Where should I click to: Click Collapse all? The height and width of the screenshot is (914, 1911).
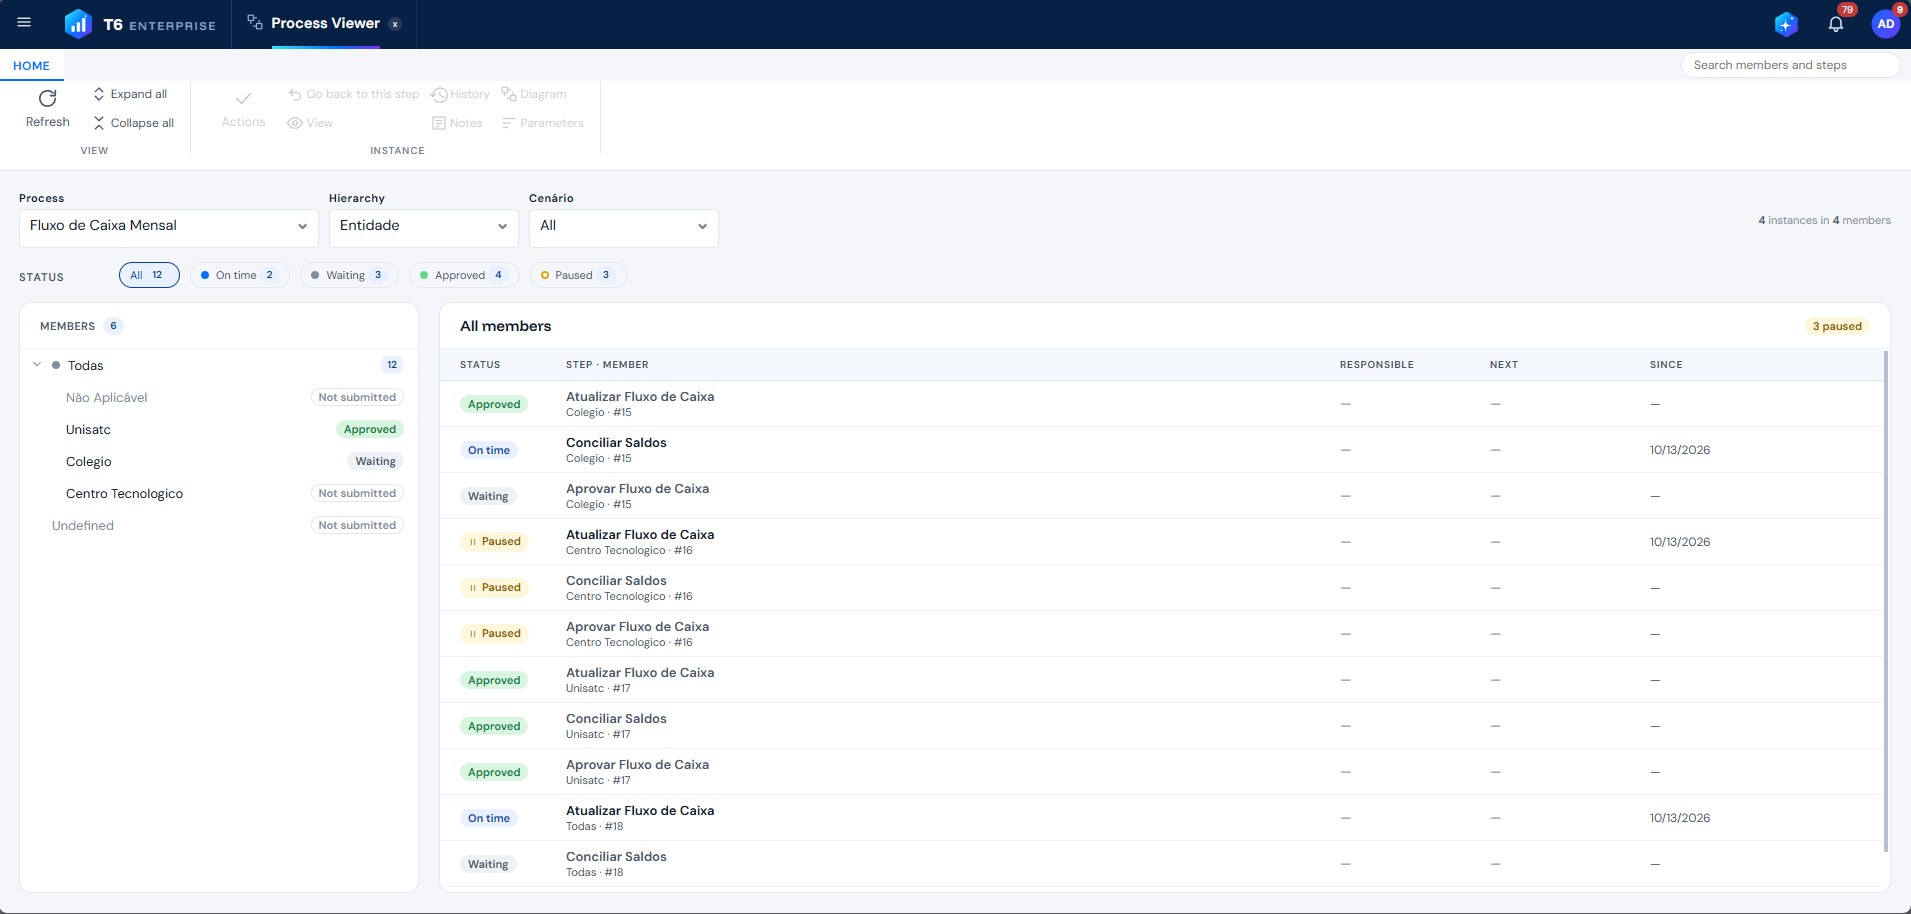pos(134,123)
